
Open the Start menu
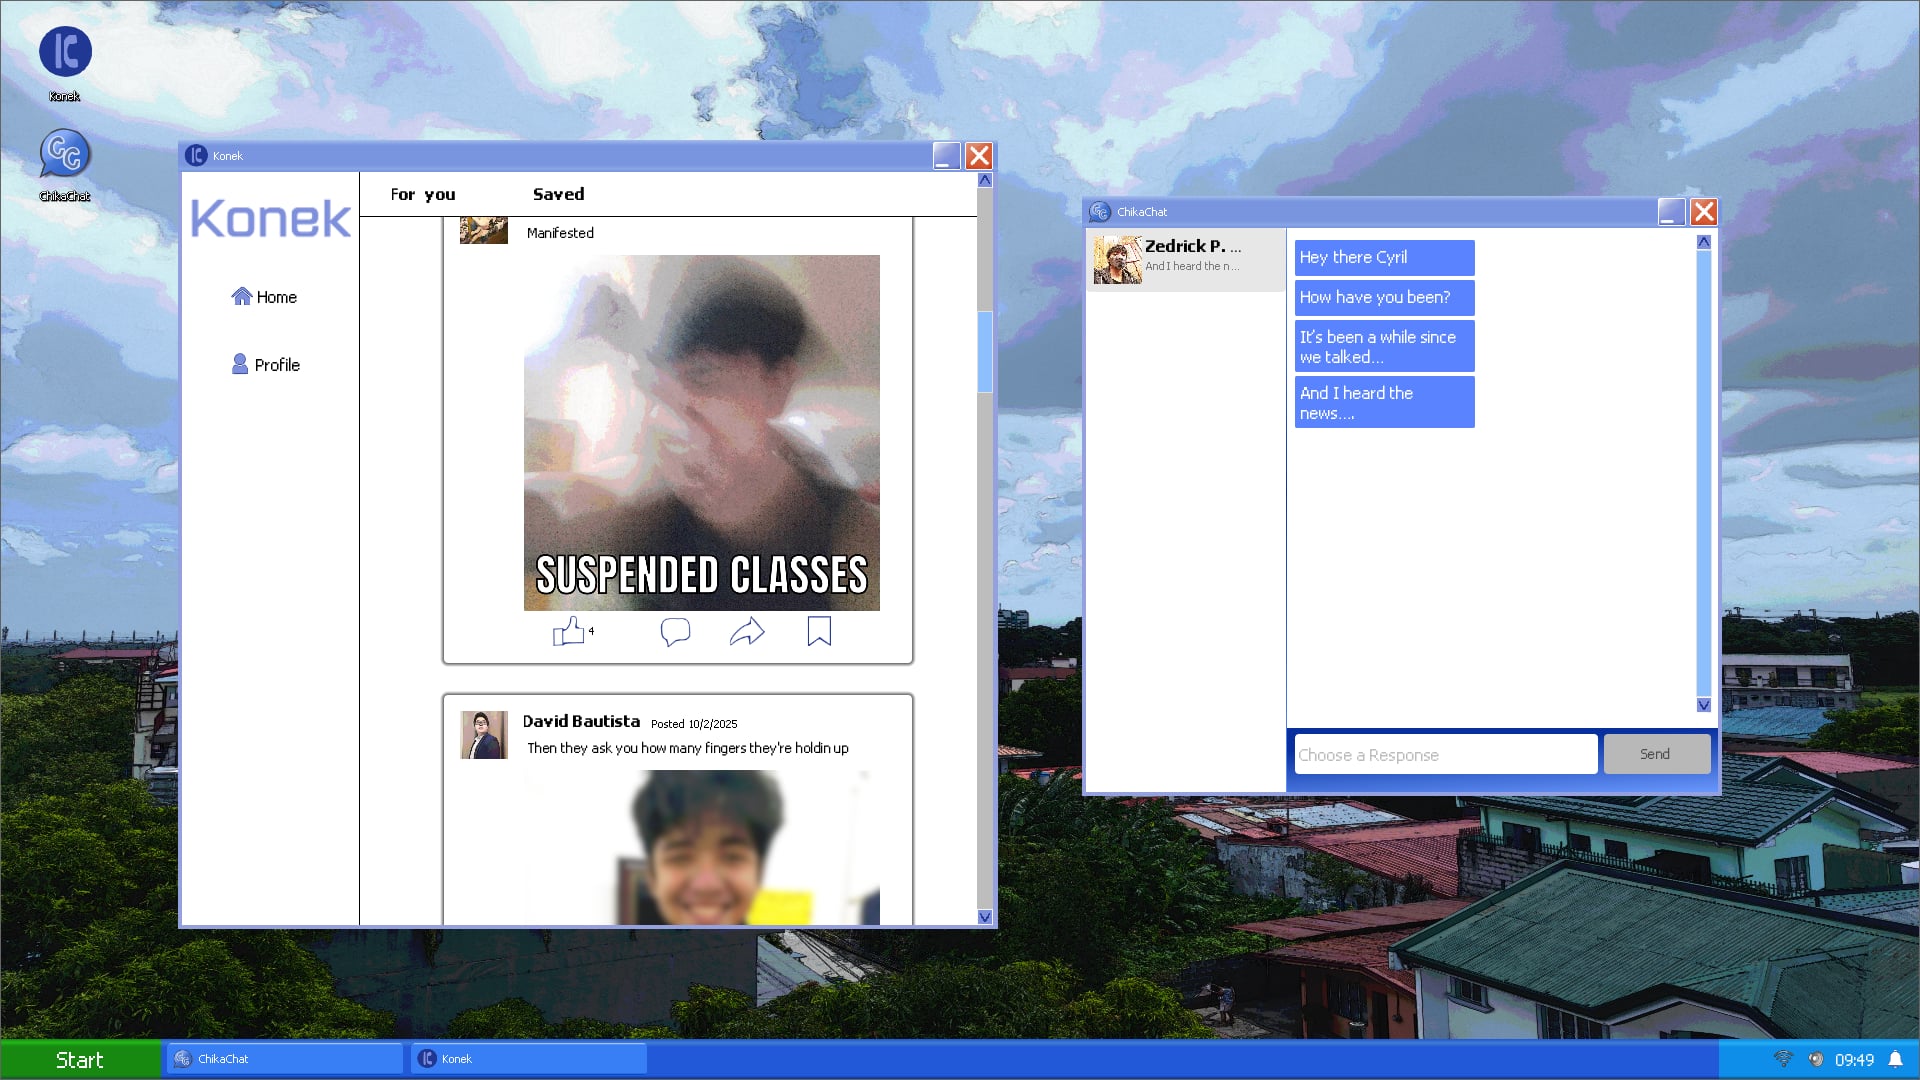pos(80,1059)
